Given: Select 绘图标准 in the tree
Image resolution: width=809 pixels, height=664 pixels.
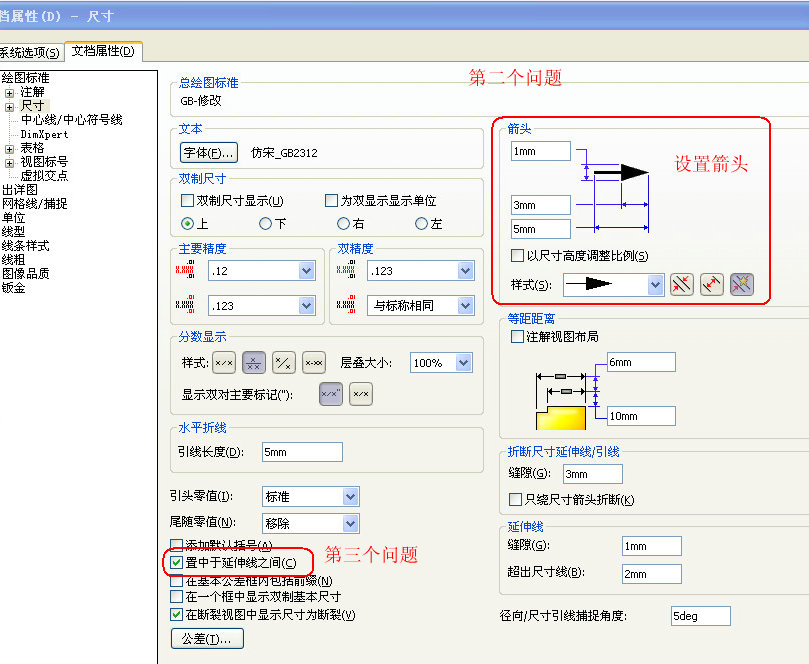Looking at the screenshot, I should pyautogui.click(x=26, y=78).
